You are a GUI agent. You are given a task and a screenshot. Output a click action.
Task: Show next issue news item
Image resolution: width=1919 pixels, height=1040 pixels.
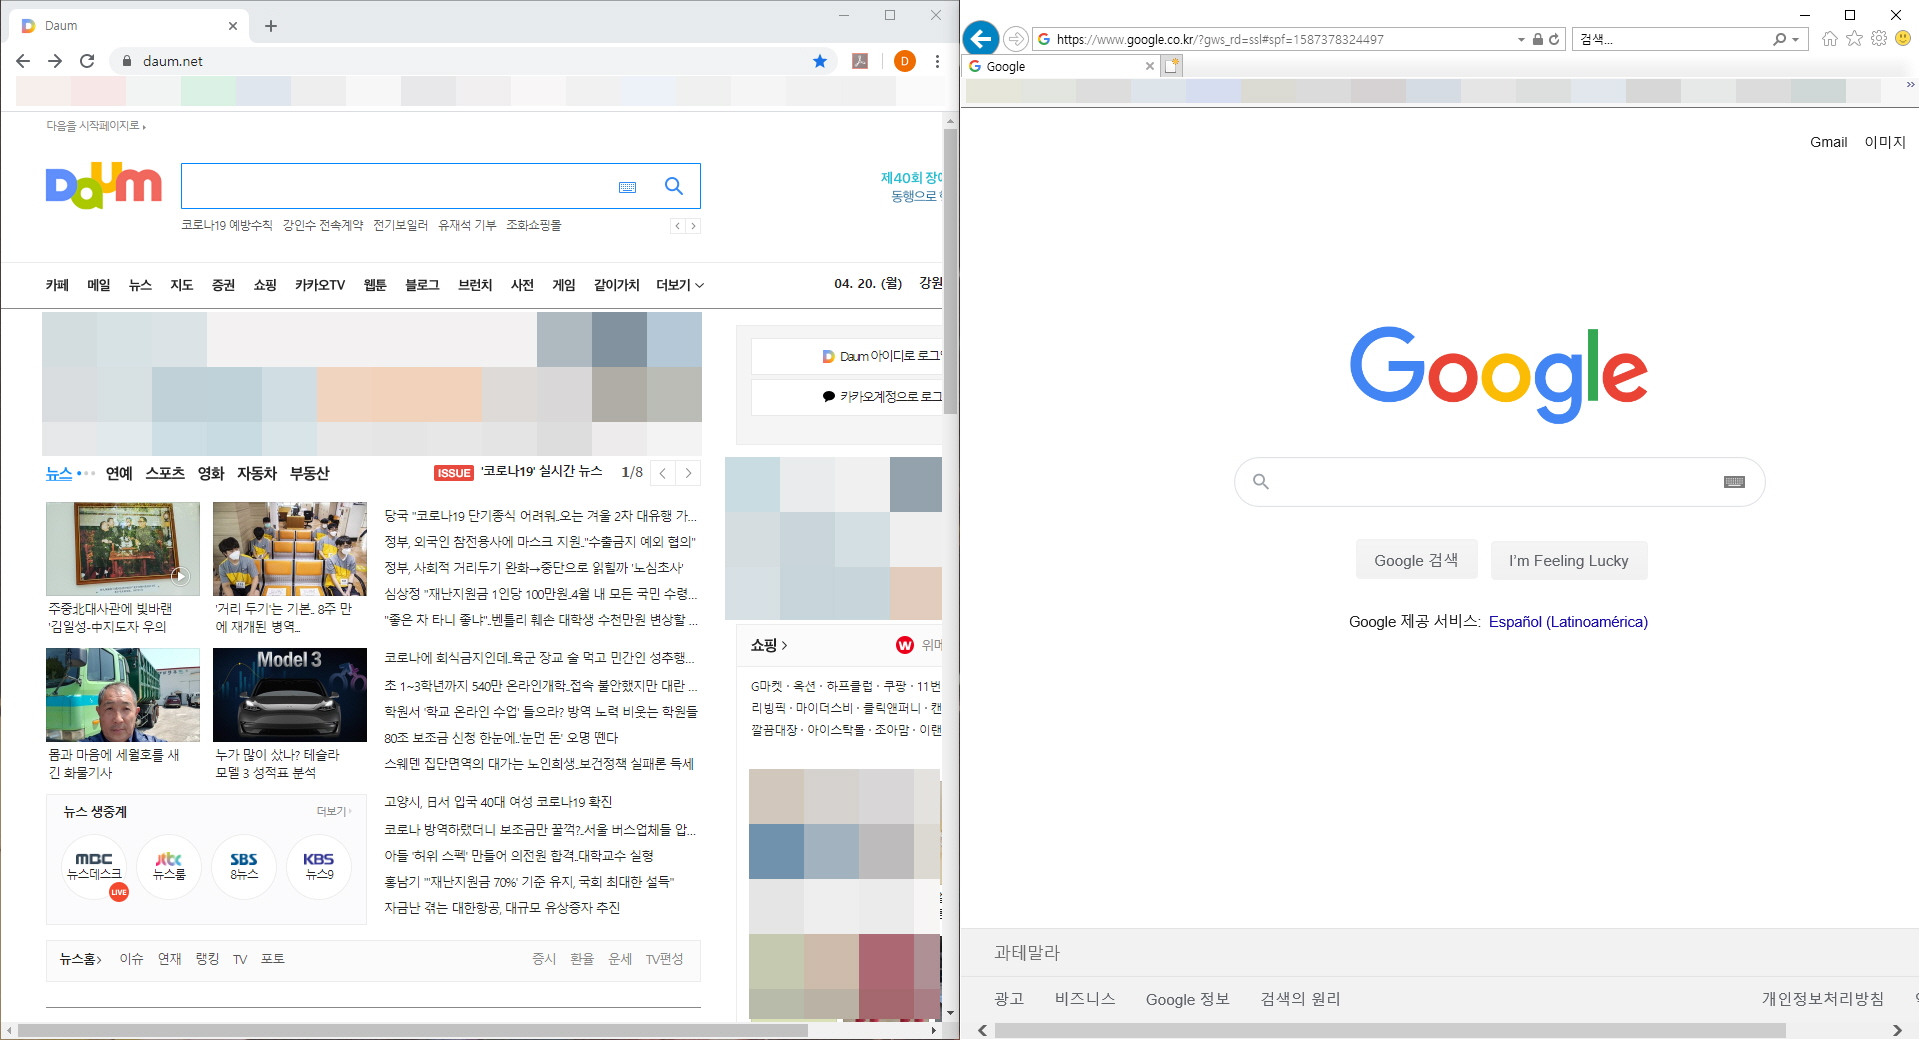point(688,473)
